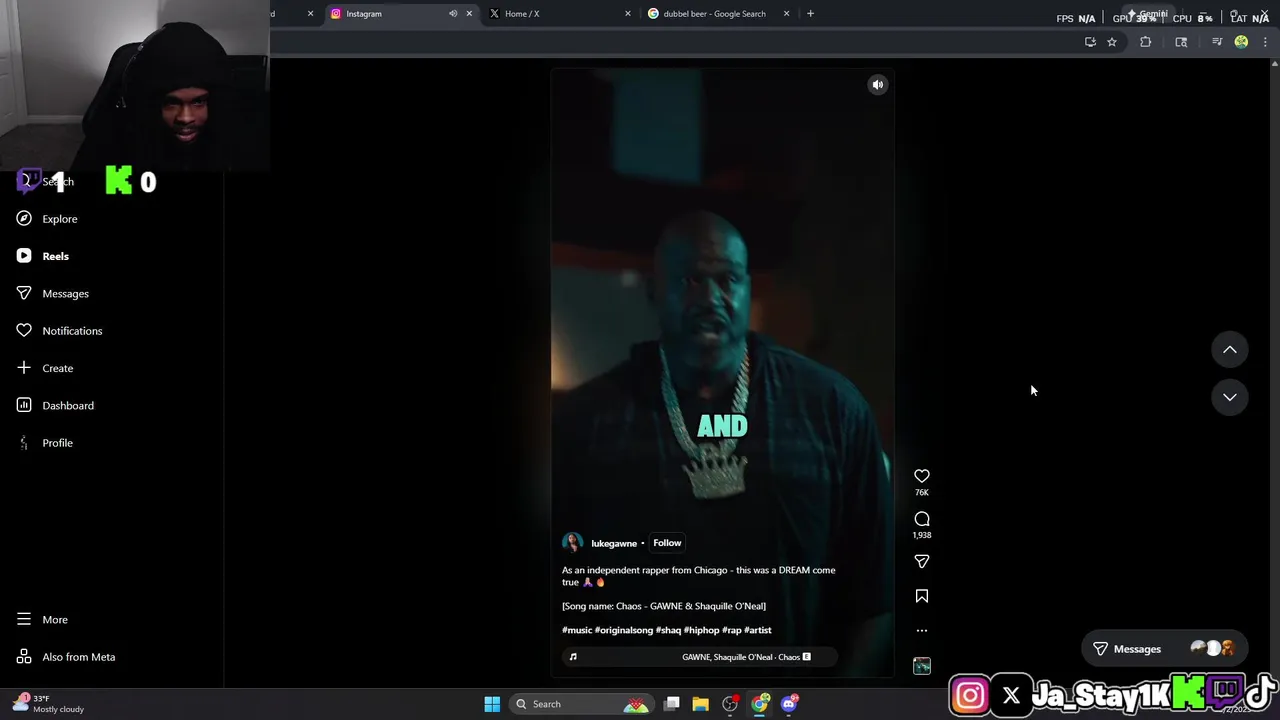The image size is (1280, 720).
Task: Click the install app icon in address bar
Action: click(x=1090, y=42)
